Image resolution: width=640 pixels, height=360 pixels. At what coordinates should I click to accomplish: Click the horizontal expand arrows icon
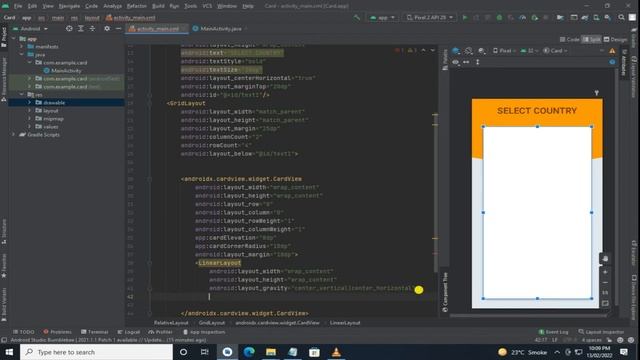pos(466,62)
